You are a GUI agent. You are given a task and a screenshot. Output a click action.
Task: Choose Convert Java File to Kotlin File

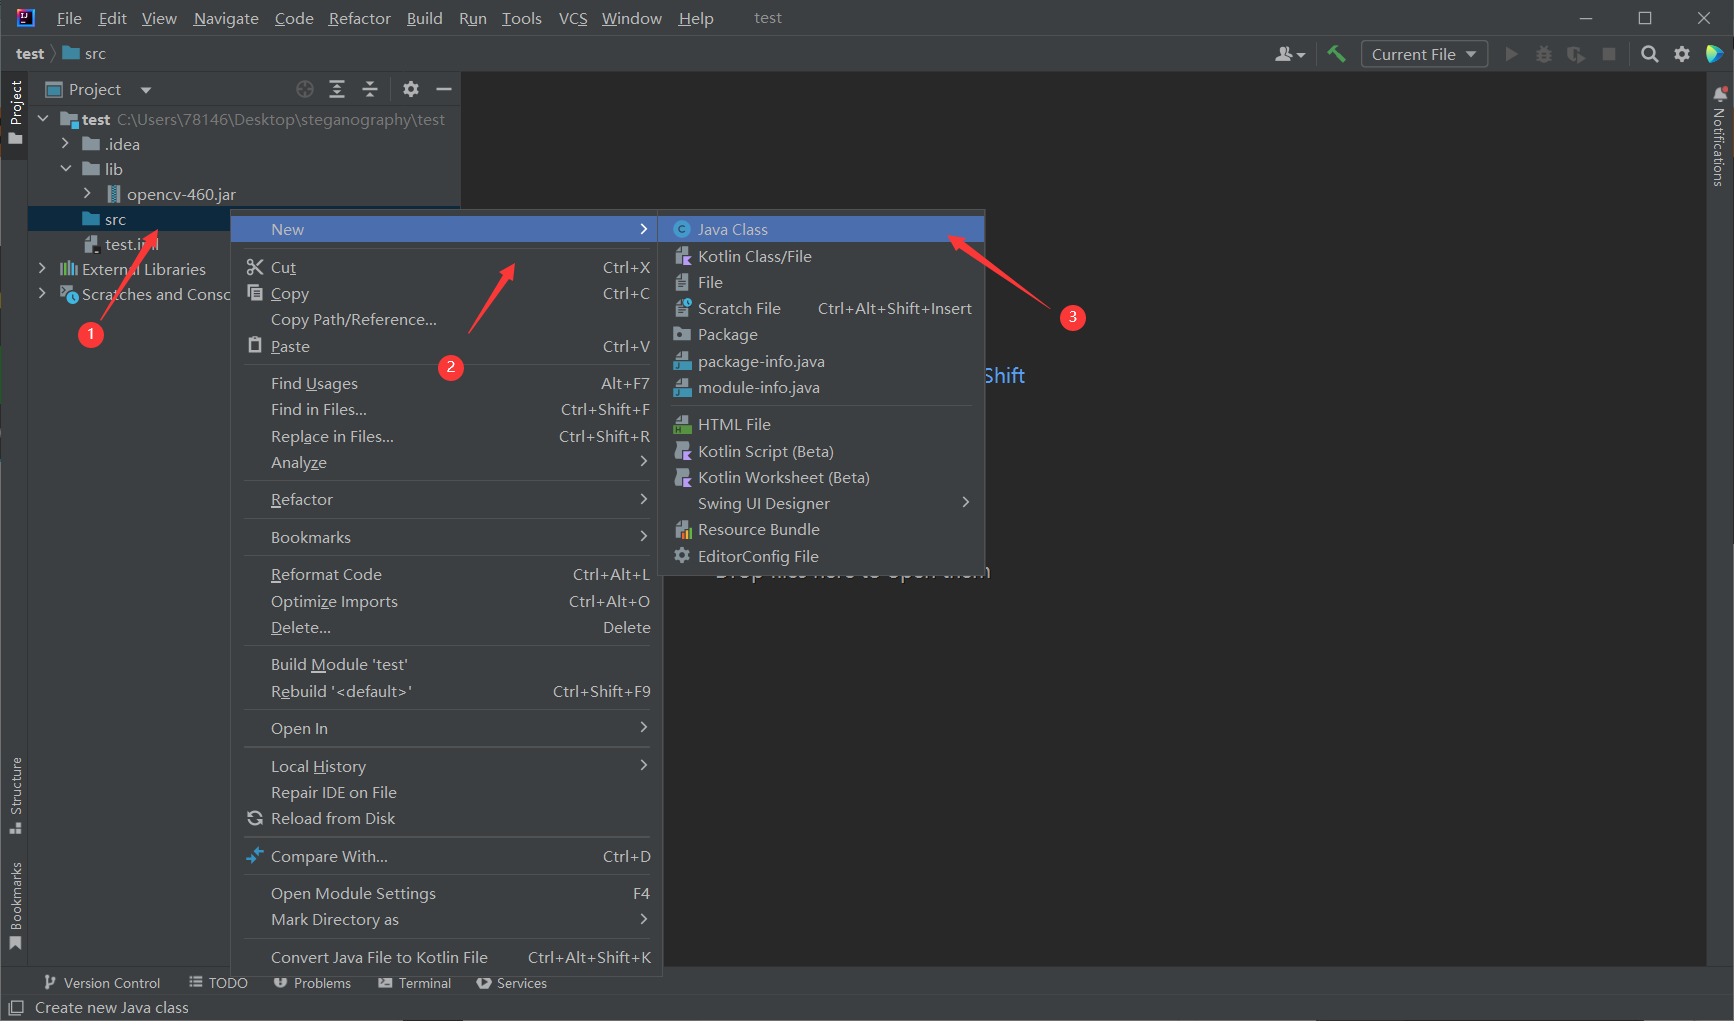[447, 957]
